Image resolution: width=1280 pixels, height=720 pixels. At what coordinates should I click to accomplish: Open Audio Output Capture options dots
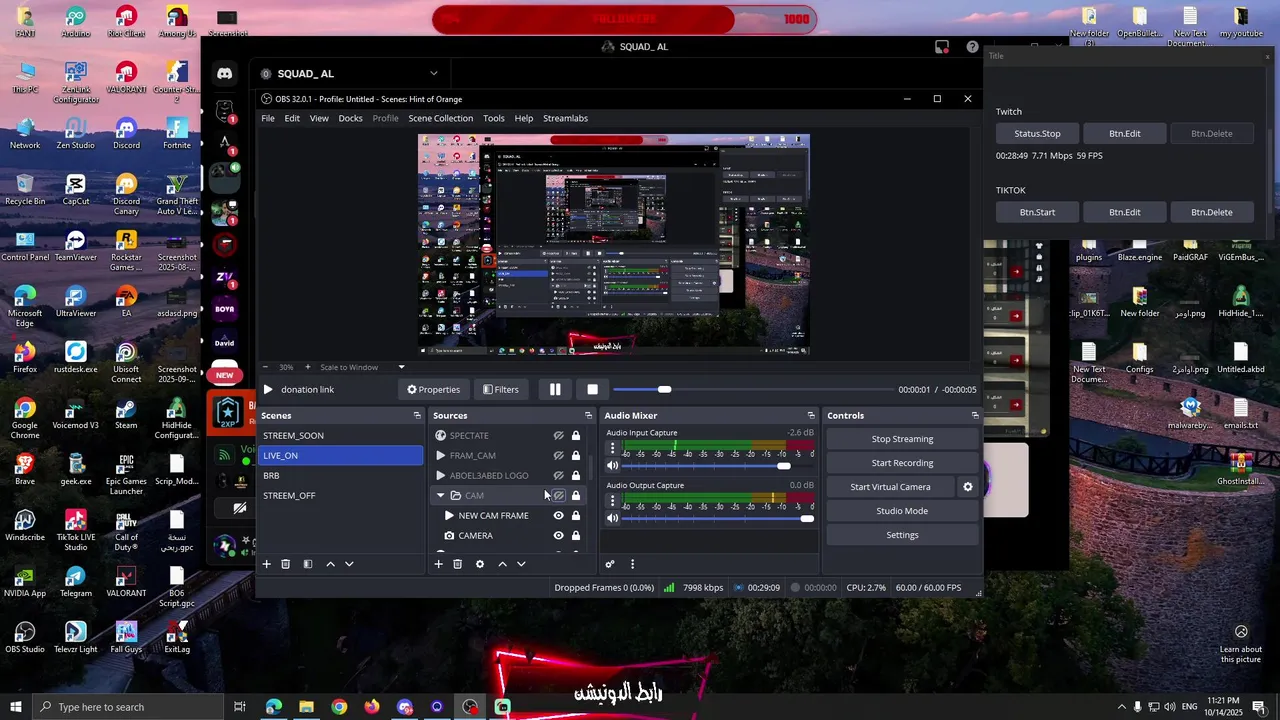[613, 501]
